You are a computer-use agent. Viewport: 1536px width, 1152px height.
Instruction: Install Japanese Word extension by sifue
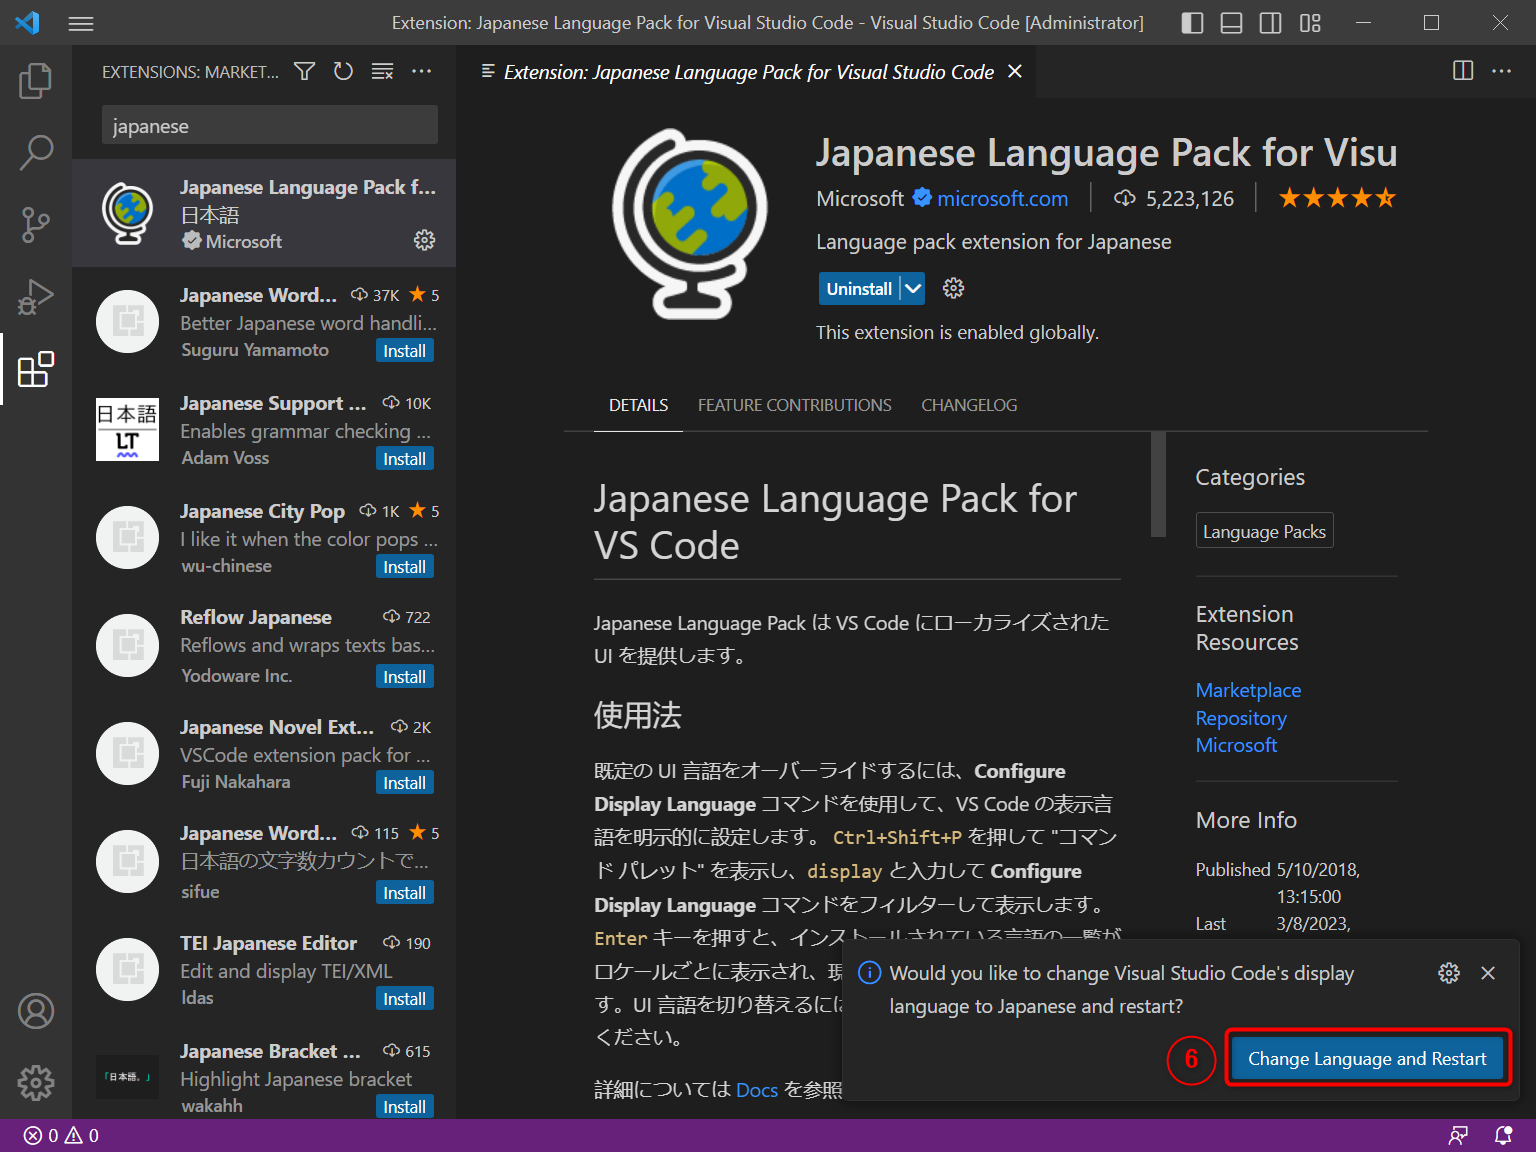coord(404,893)
